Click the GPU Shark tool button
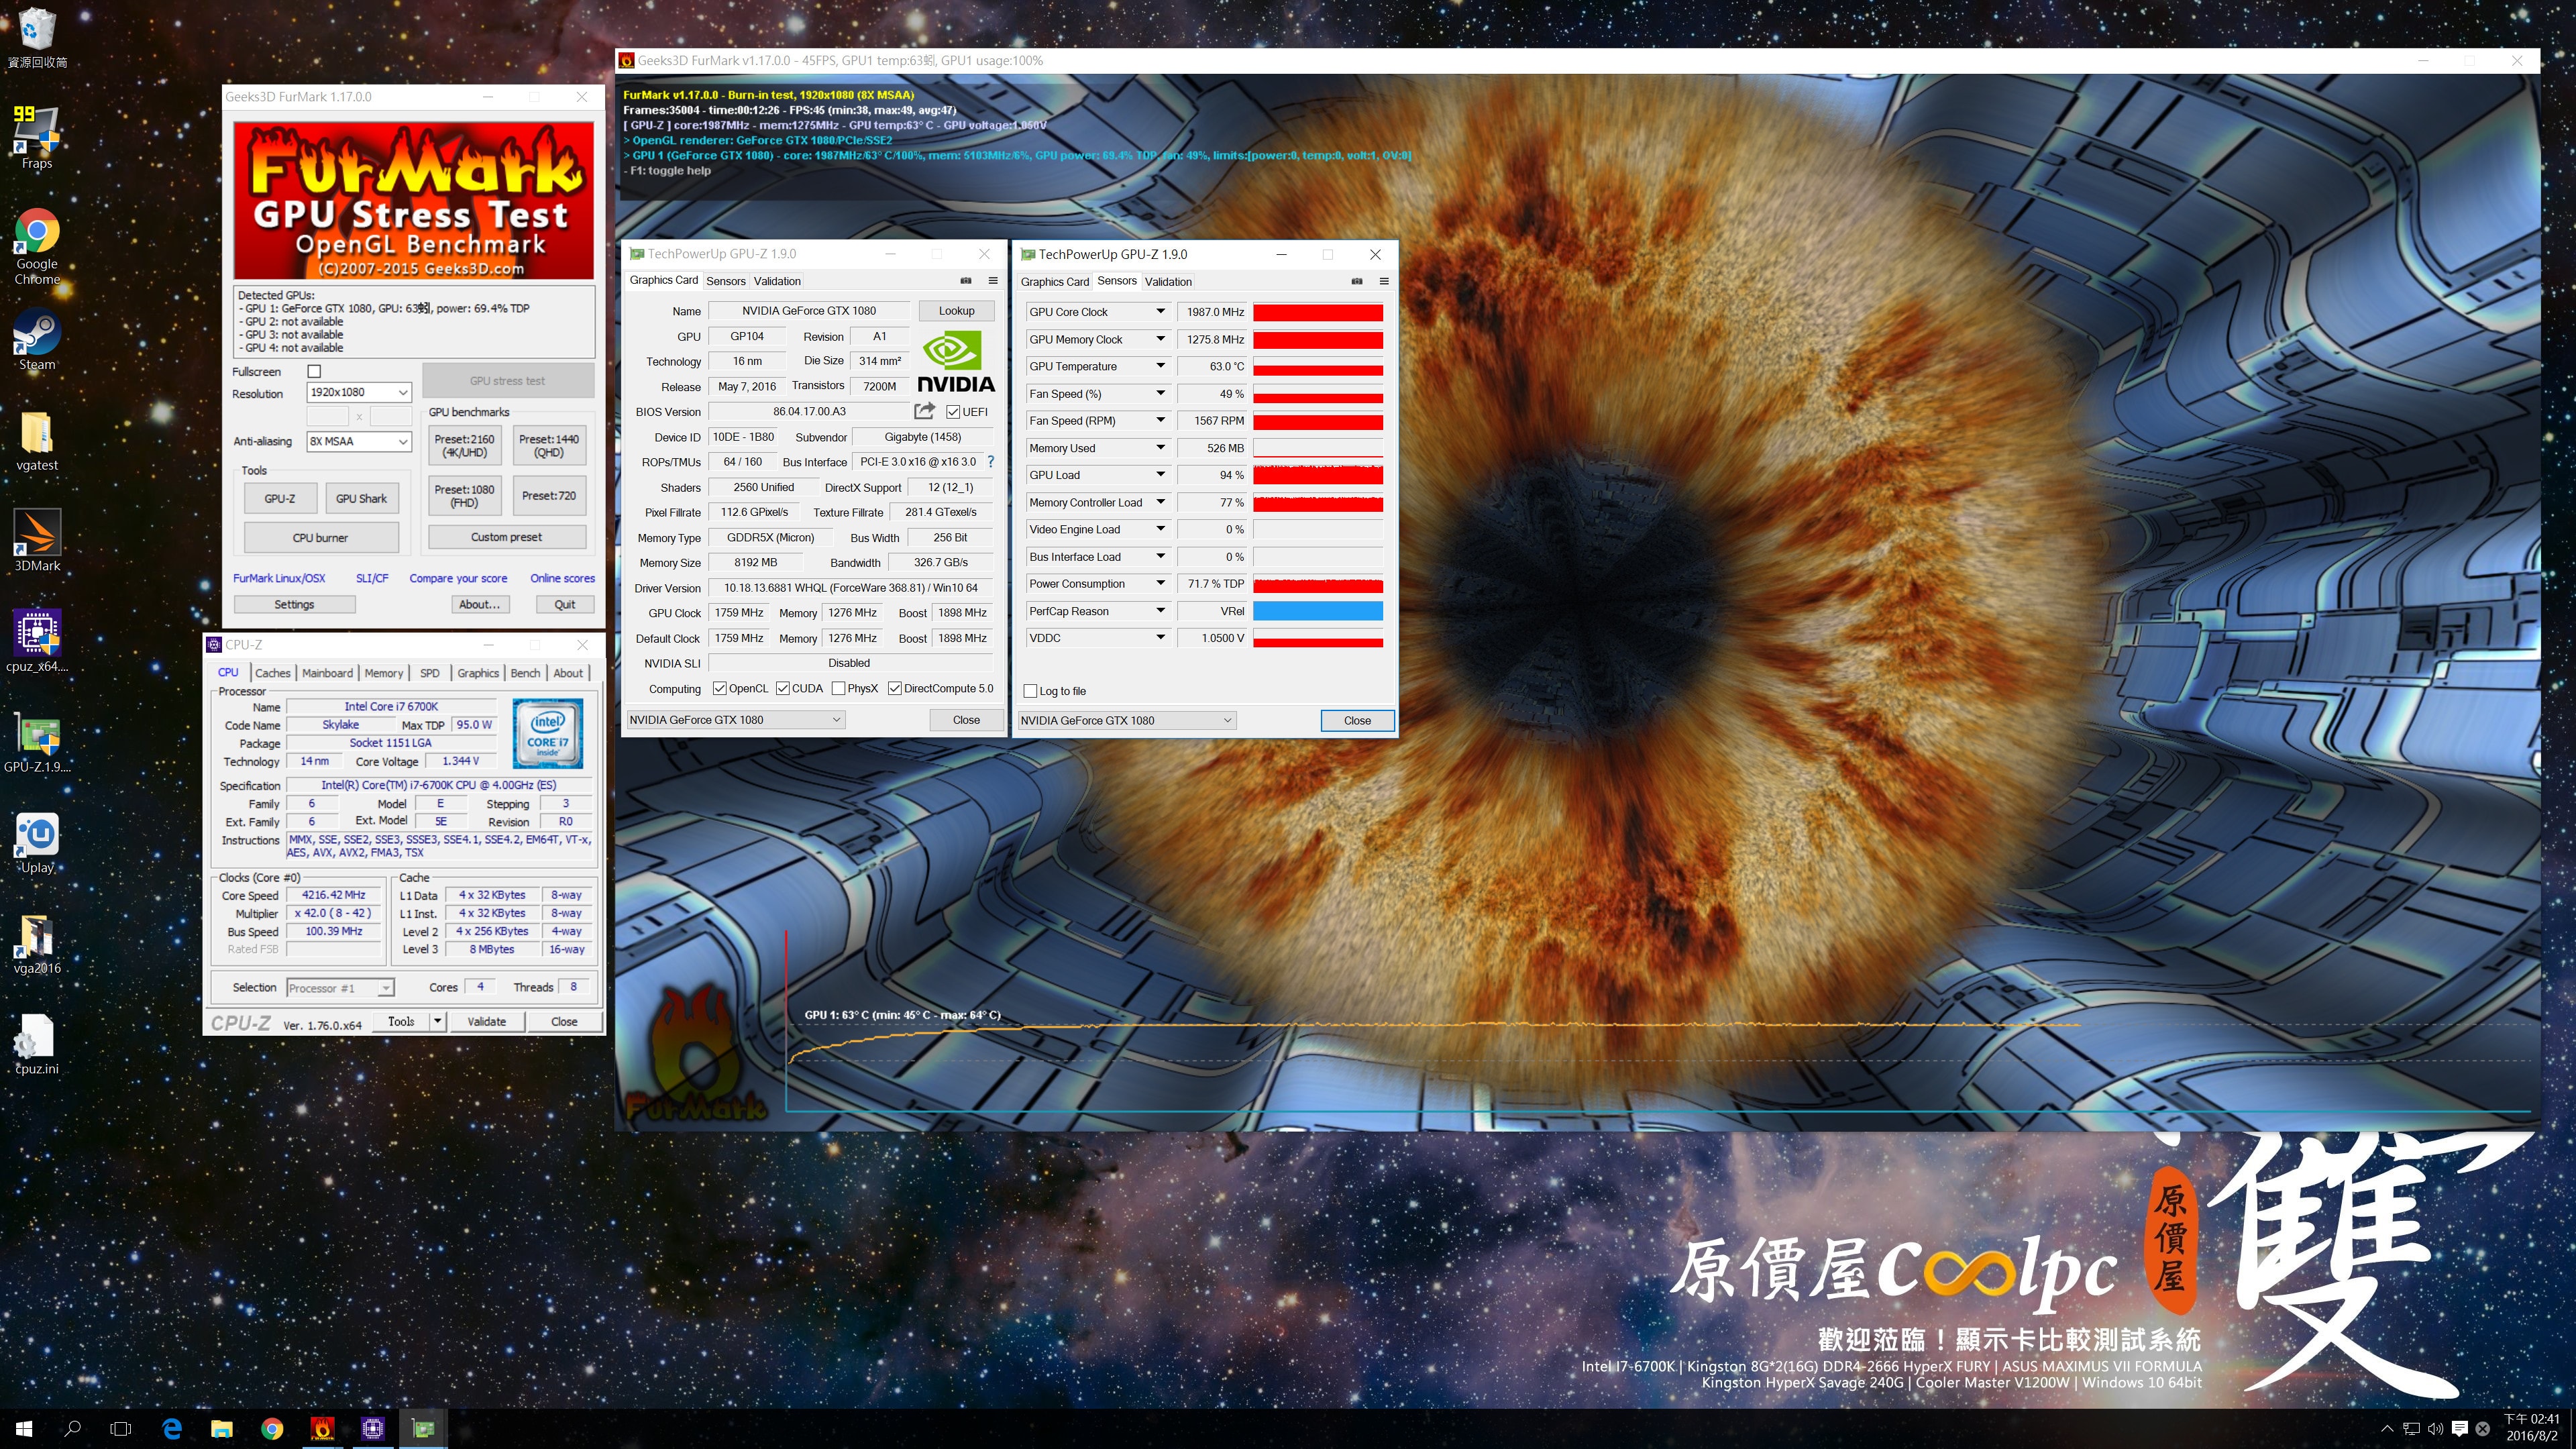 point(361,498)
